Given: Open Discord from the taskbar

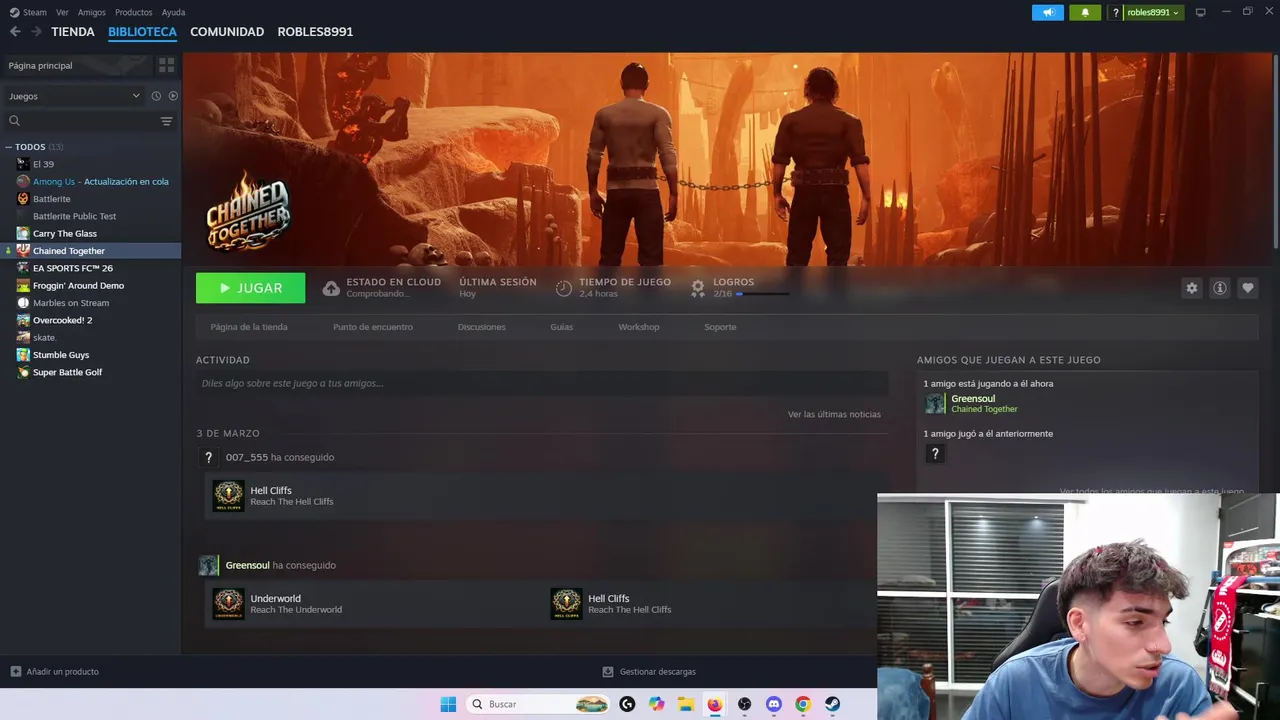Looking at the screenshot, I should coord(773,704).
